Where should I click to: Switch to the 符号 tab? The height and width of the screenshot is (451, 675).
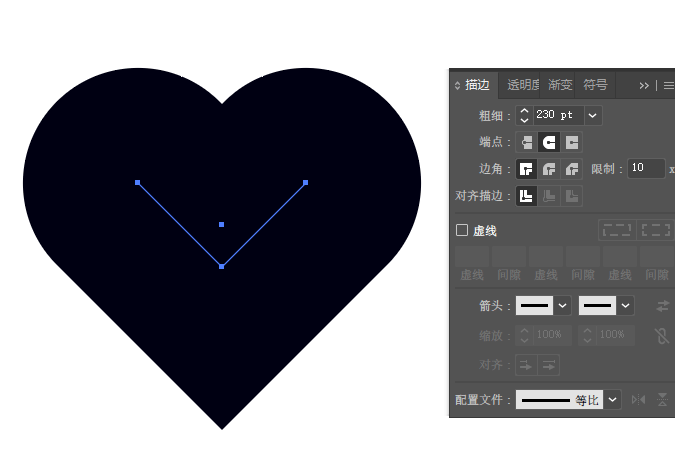tap(595, 85)
